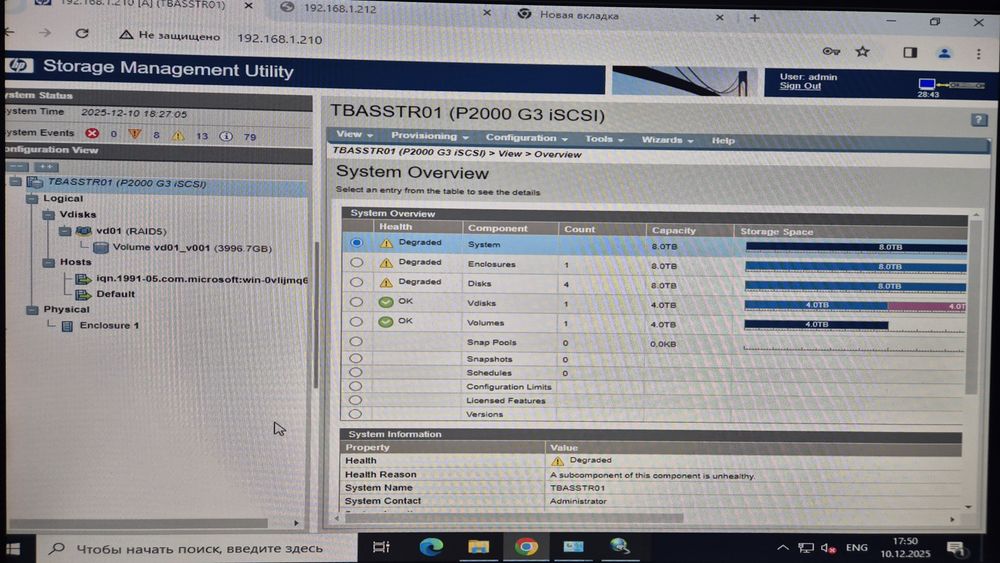Click the HP logo icon

(x=19, y=66)
